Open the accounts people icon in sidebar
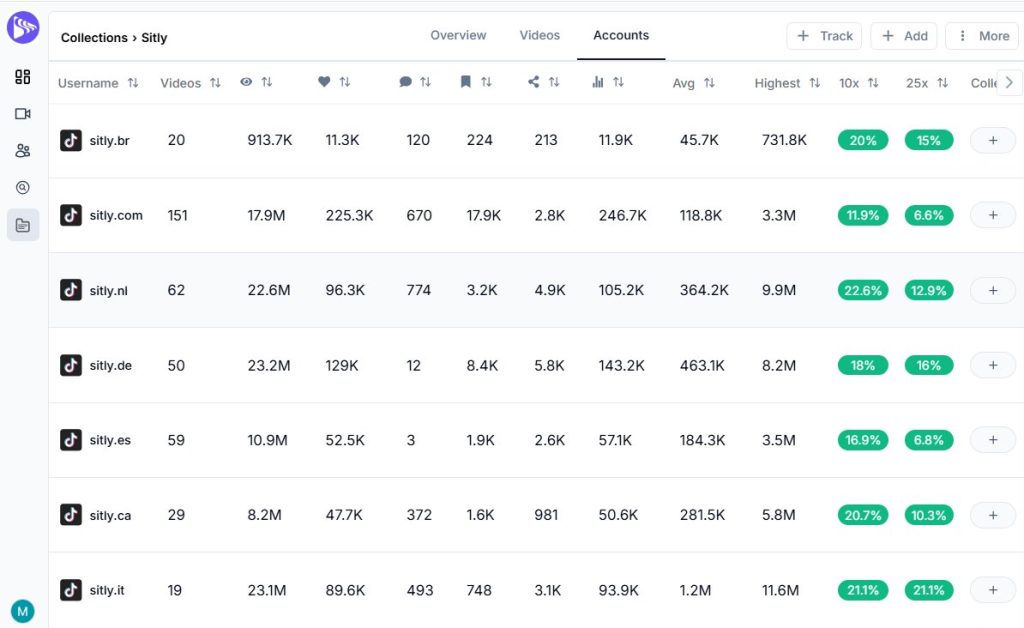The width and height of the screenshot is (1024, 628). 22,151
